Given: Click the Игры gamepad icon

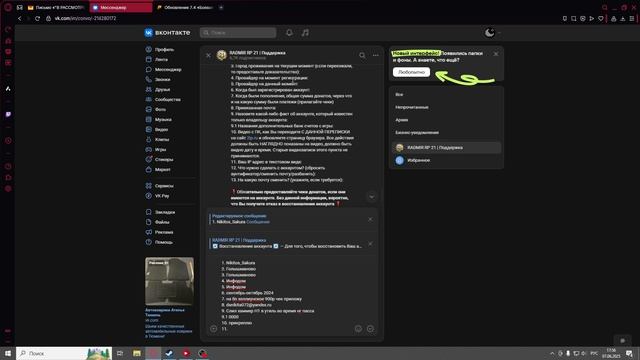Looking at the screenshot, I should pyautogui.click(x=149, y=149).
